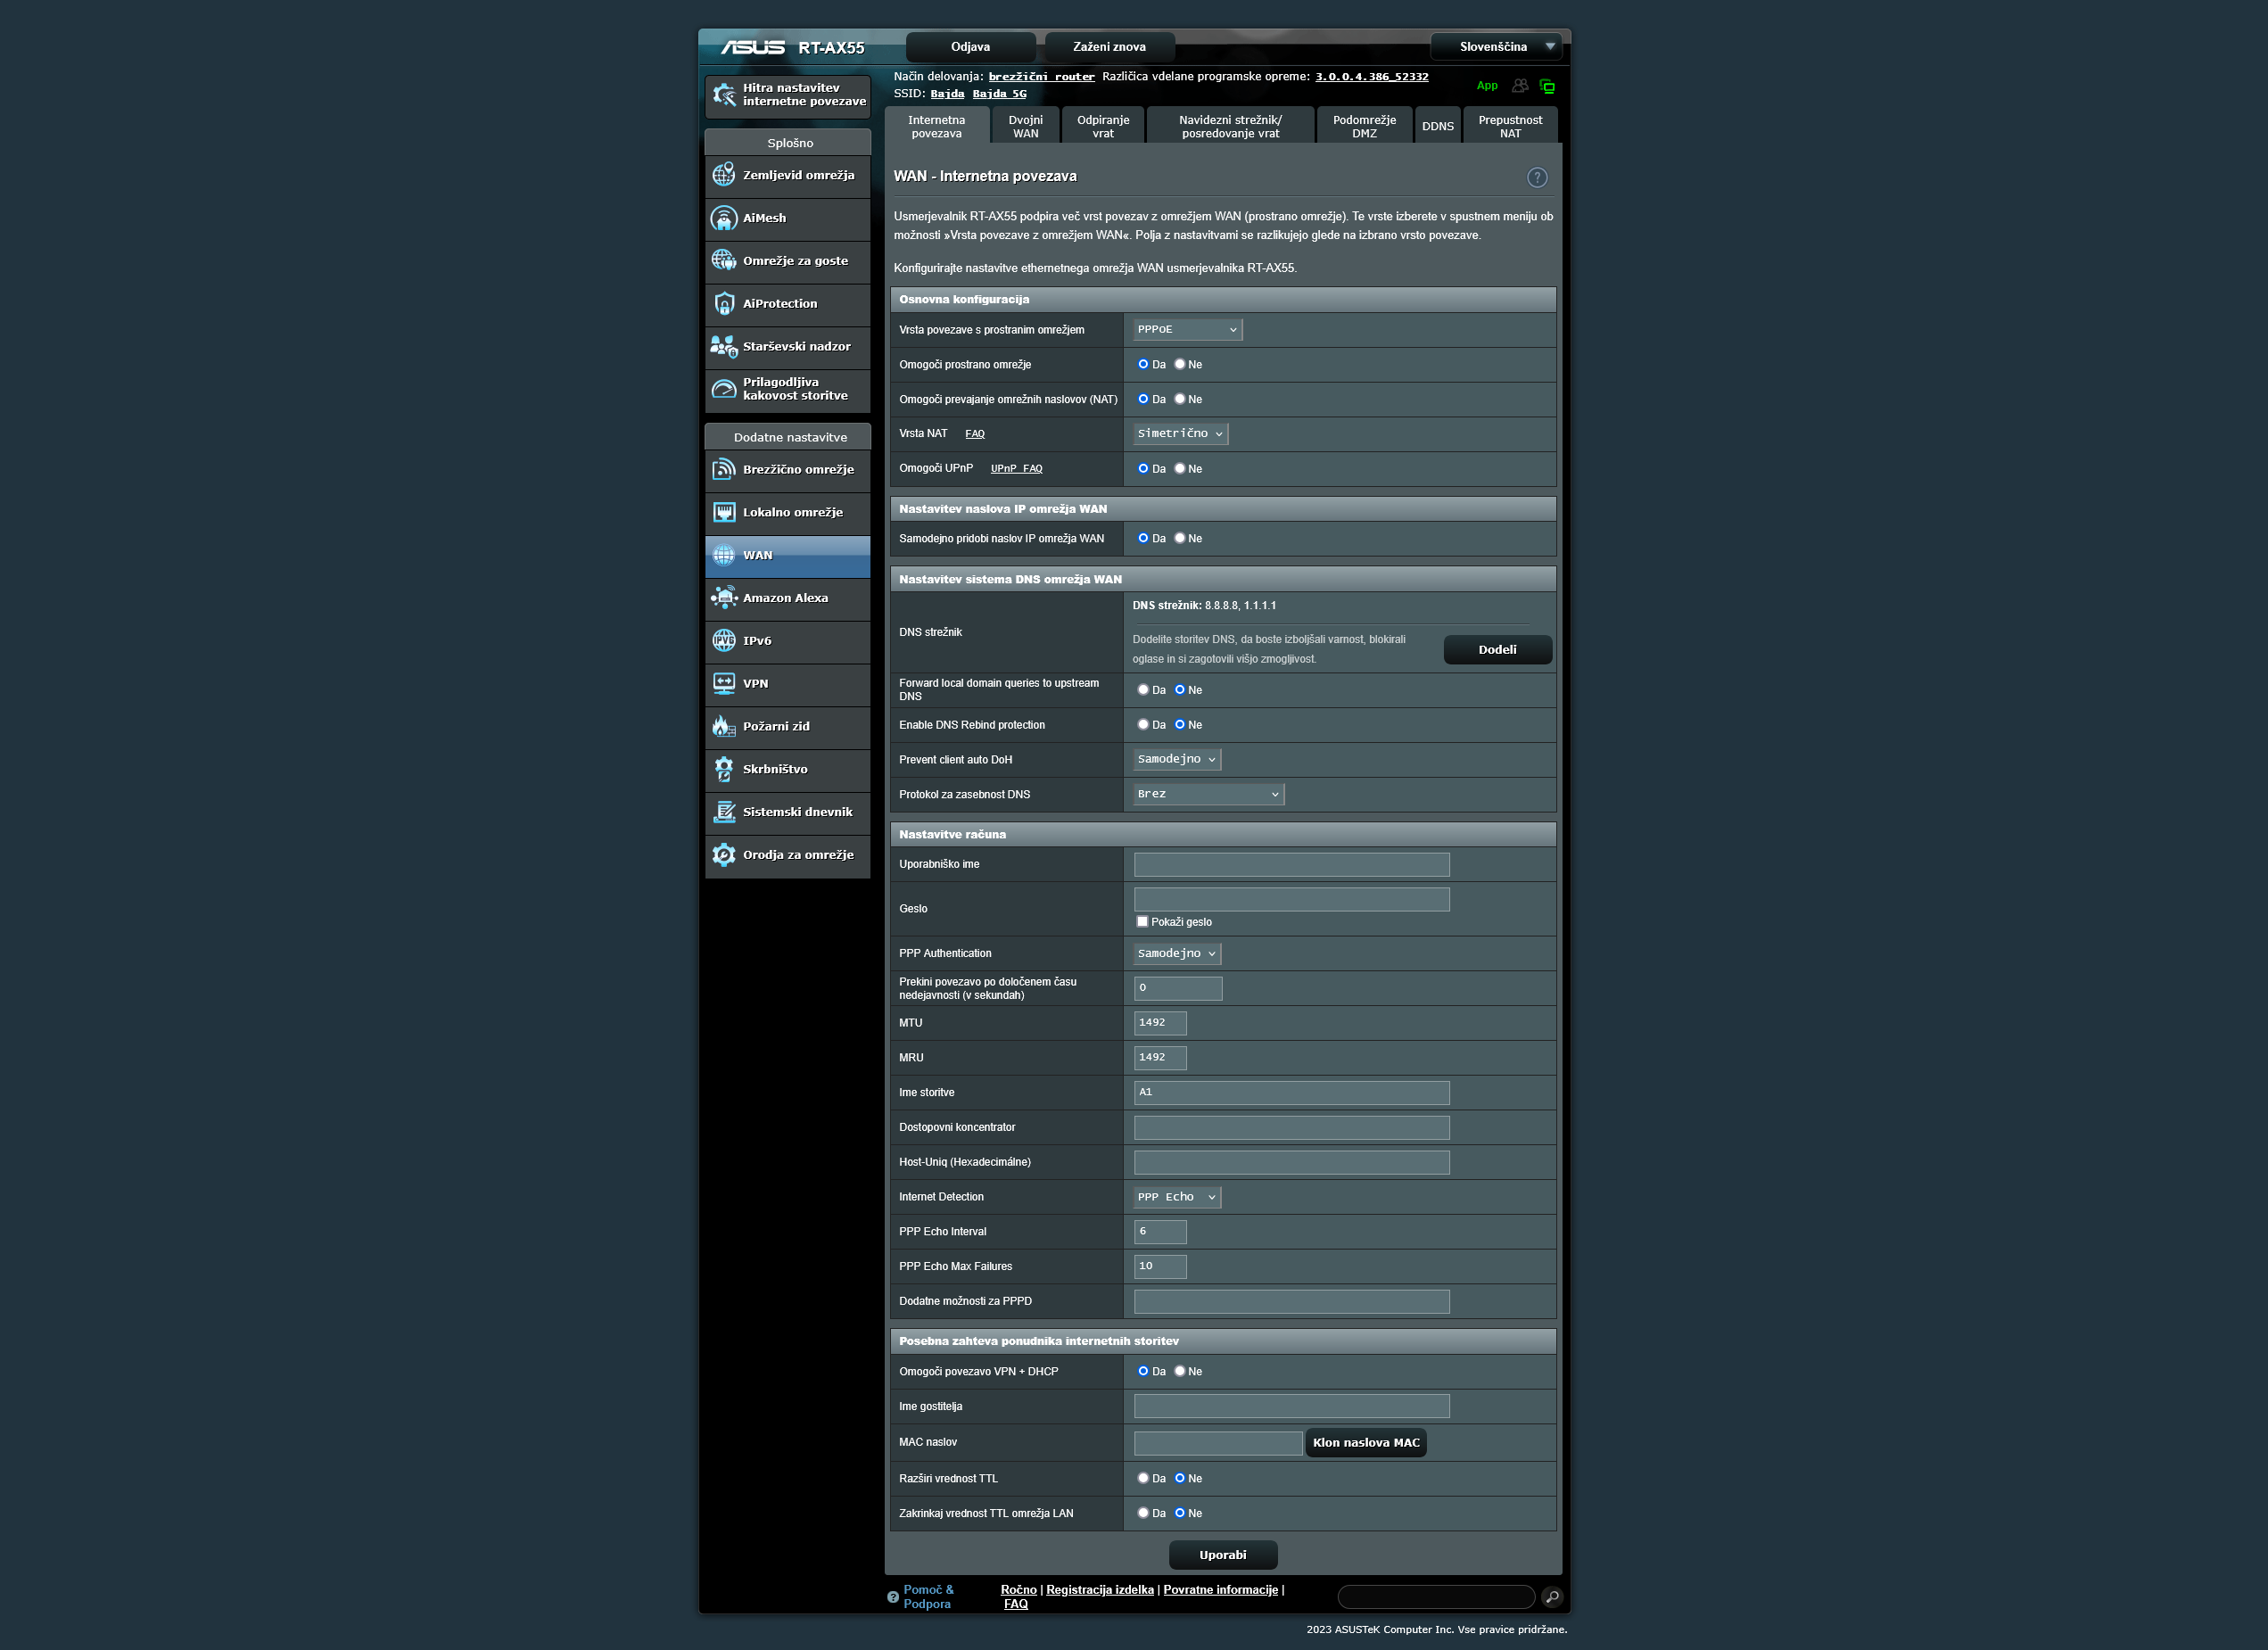This screenshot has width=2268, height=1650.
Task: Open AiProtection shield icon
Action: (x=723, y=304)
